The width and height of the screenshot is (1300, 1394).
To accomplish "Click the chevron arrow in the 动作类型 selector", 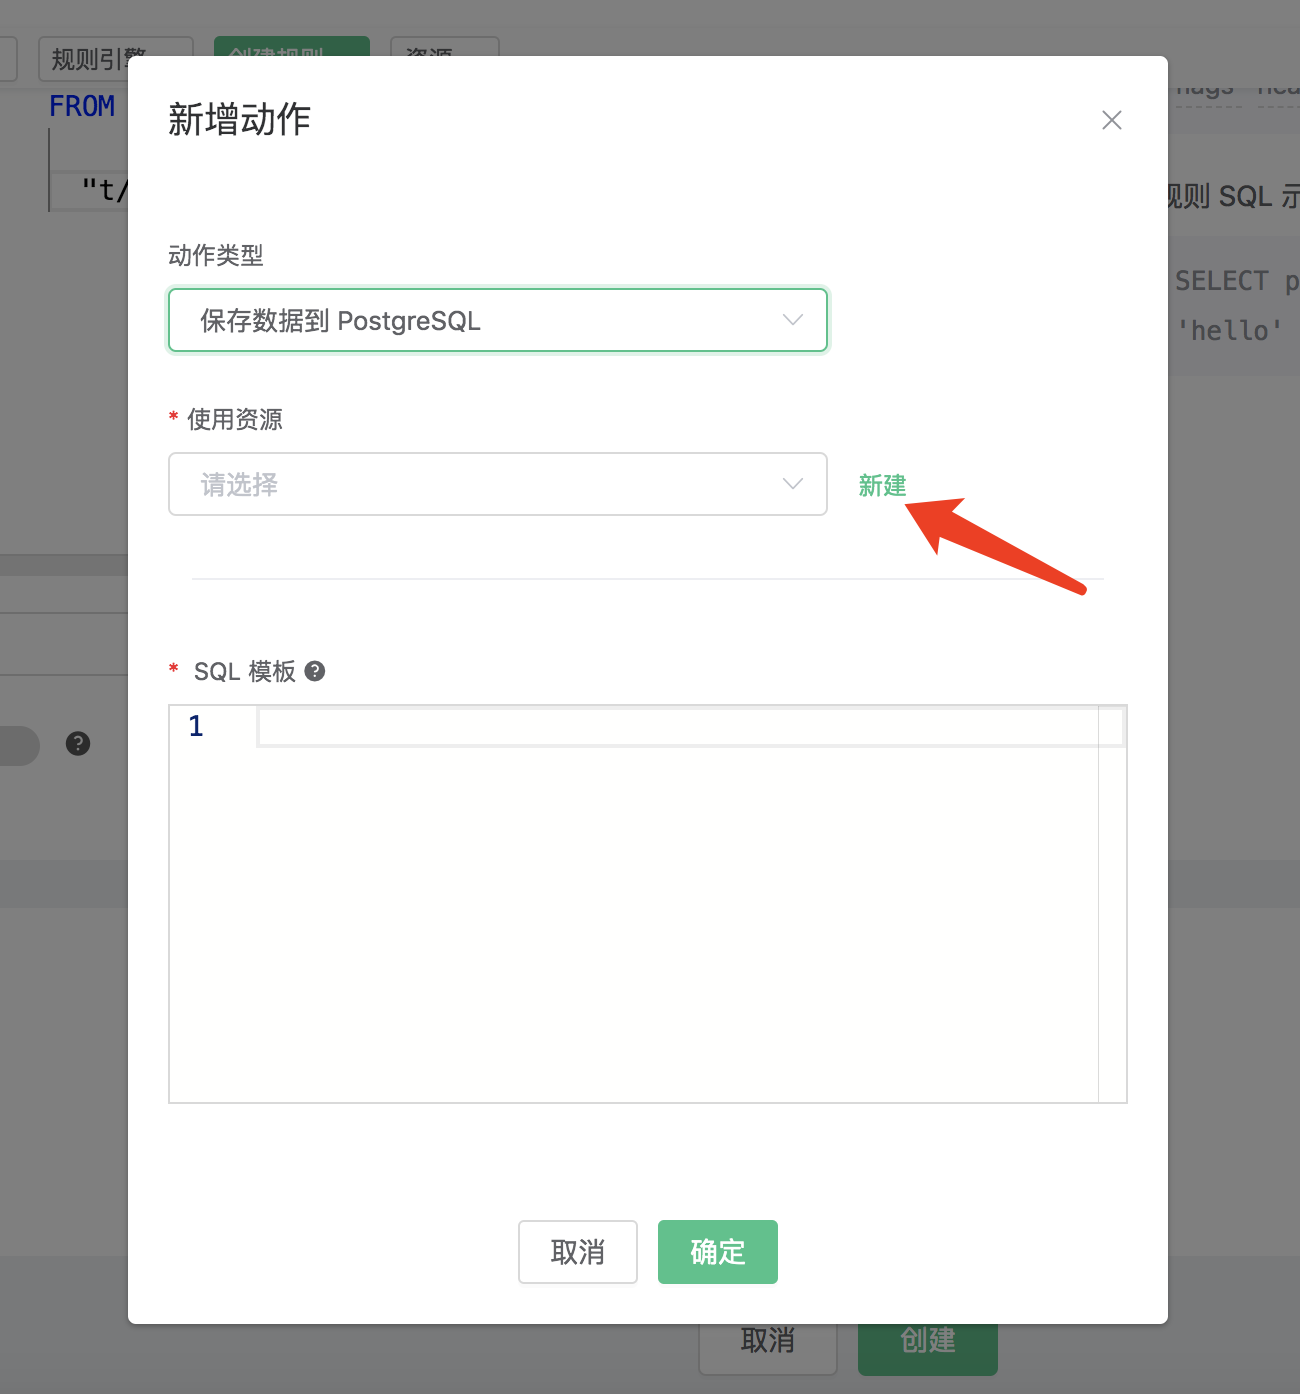I will (x=793, y=320).
